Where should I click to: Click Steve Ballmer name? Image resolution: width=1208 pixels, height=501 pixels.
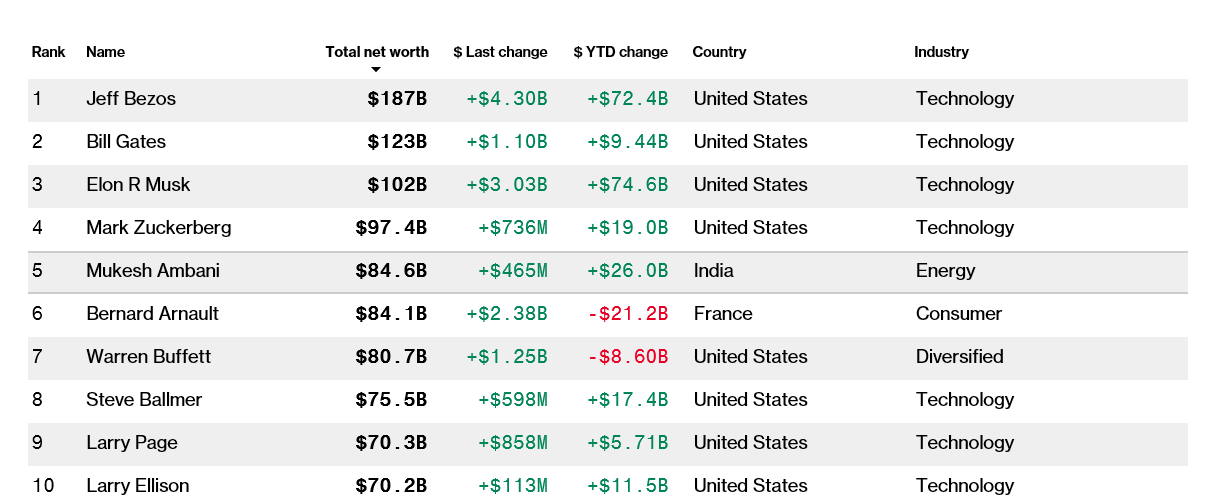click(x=144, y=400)
